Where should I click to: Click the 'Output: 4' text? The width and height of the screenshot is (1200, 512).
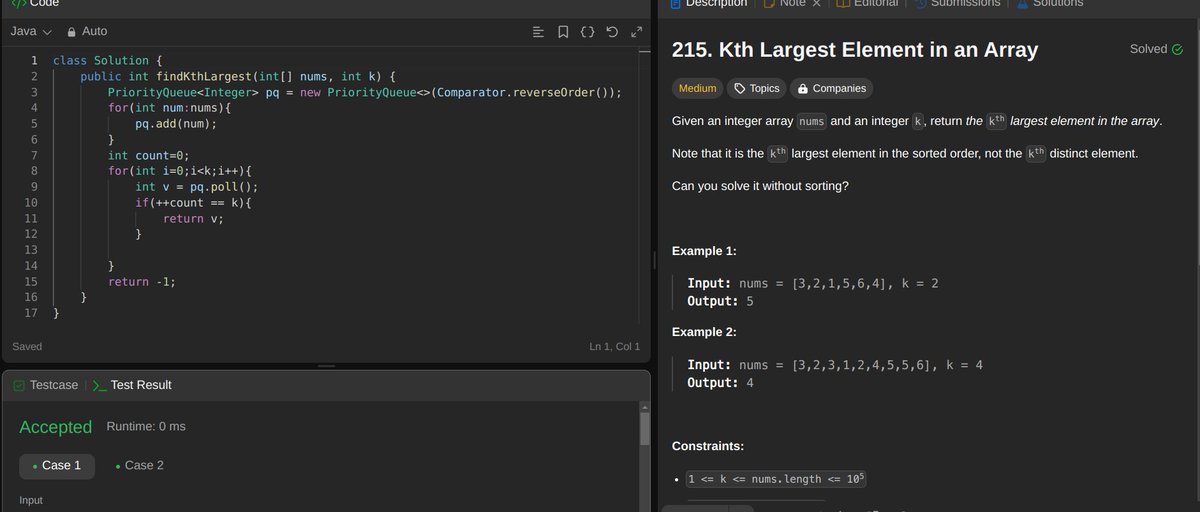point(721,382)
